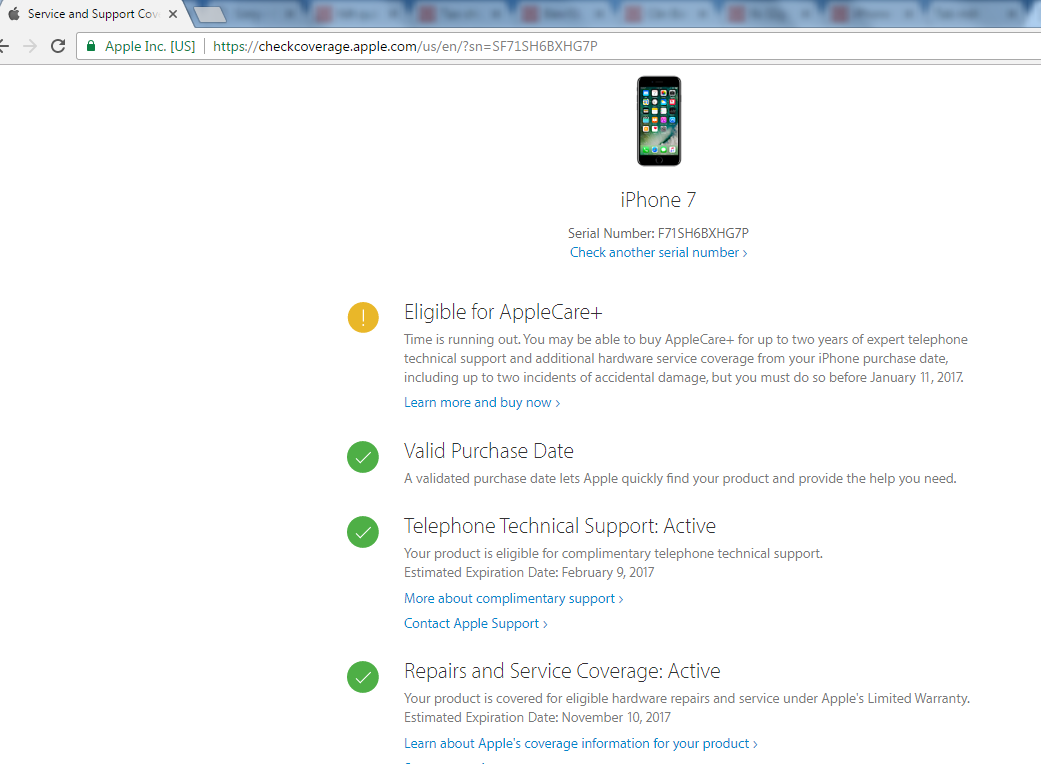
Task: Click the Apple logo favicon on tab
Action: tap(14, 14)
